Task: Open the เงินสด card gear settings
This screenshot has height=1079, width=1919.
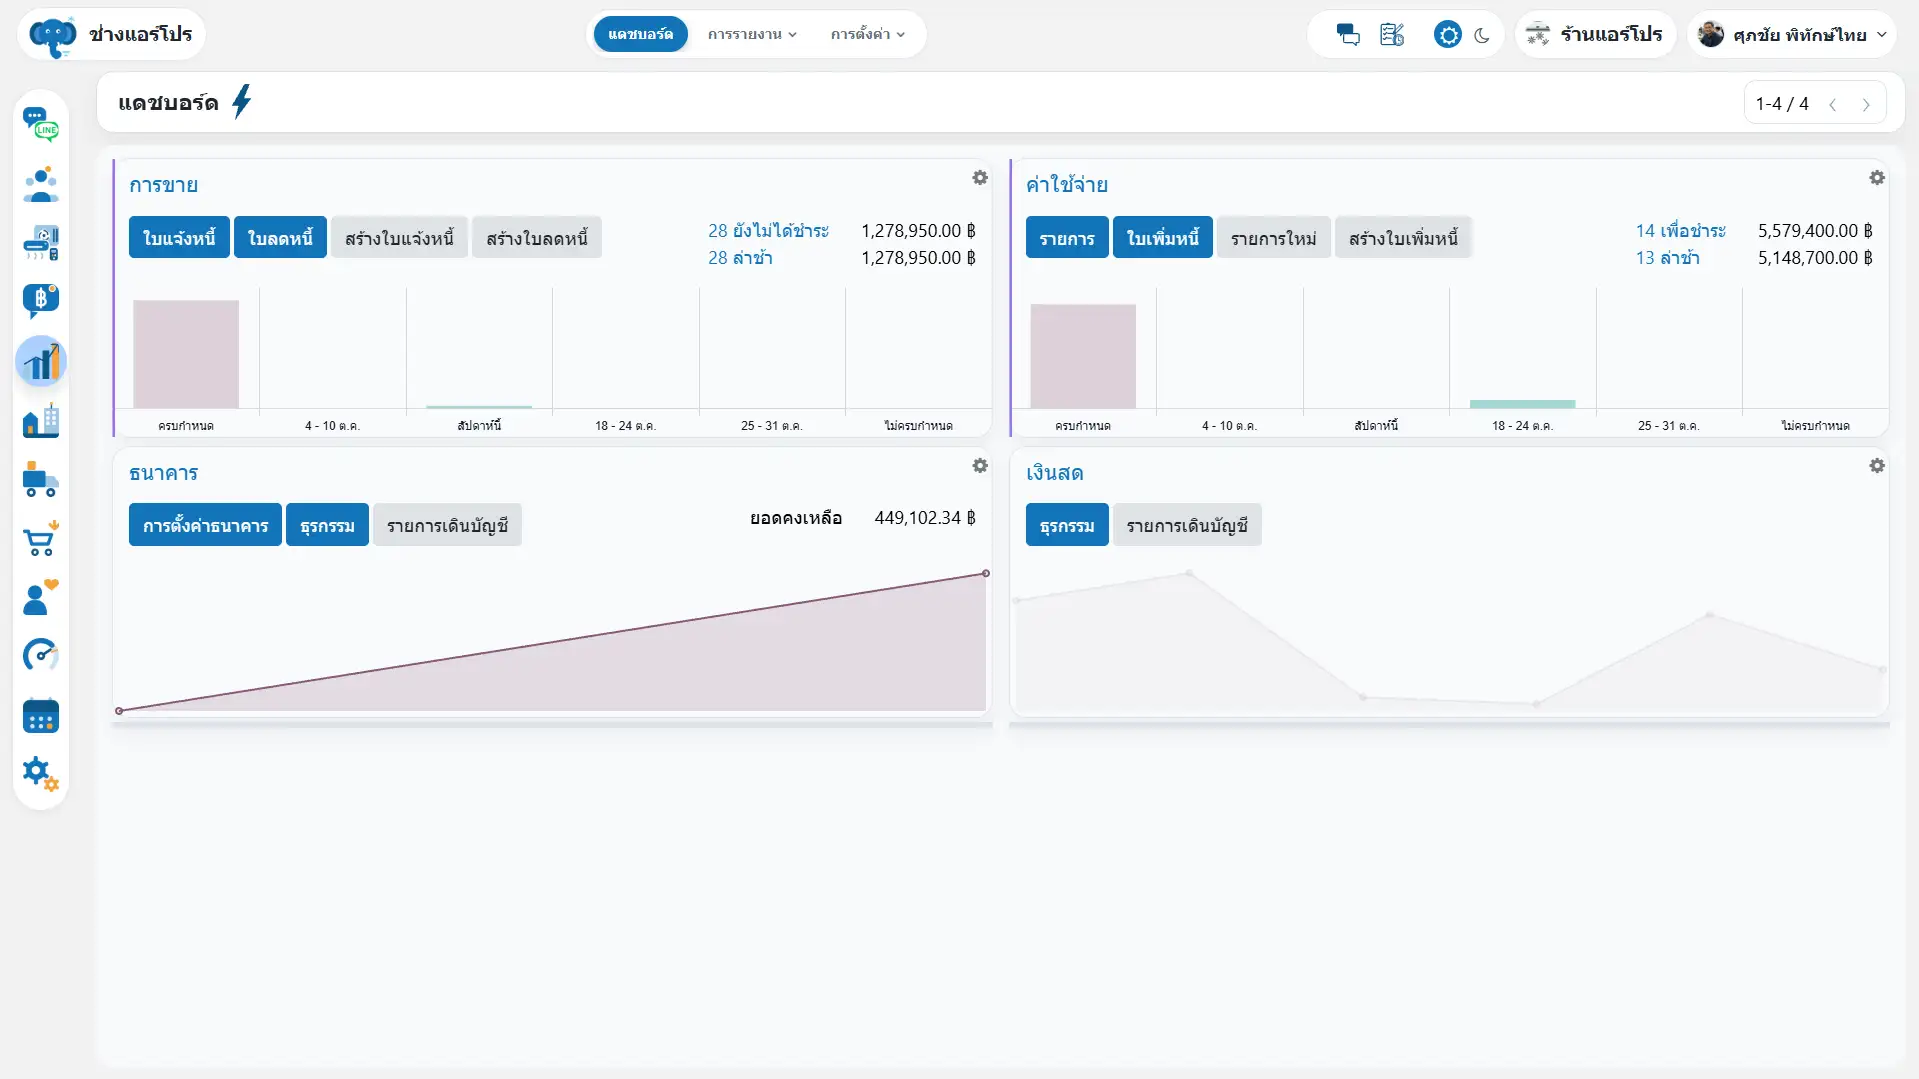Action: pos(1877,466)
